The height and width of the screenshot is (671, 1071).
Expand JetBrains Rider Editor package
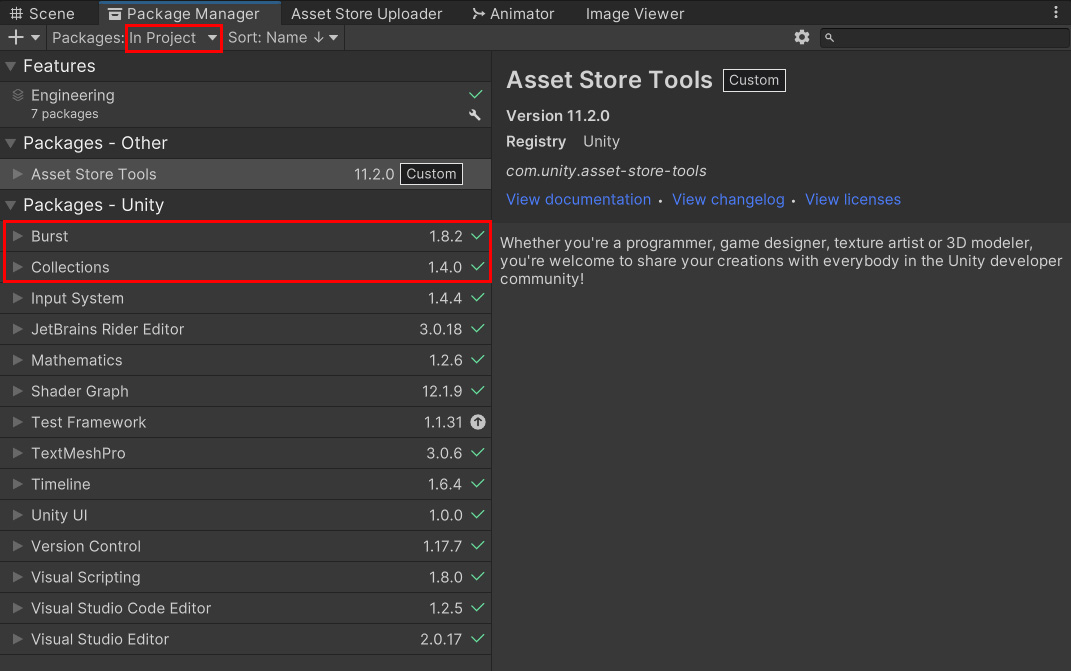tap(17, 329)
